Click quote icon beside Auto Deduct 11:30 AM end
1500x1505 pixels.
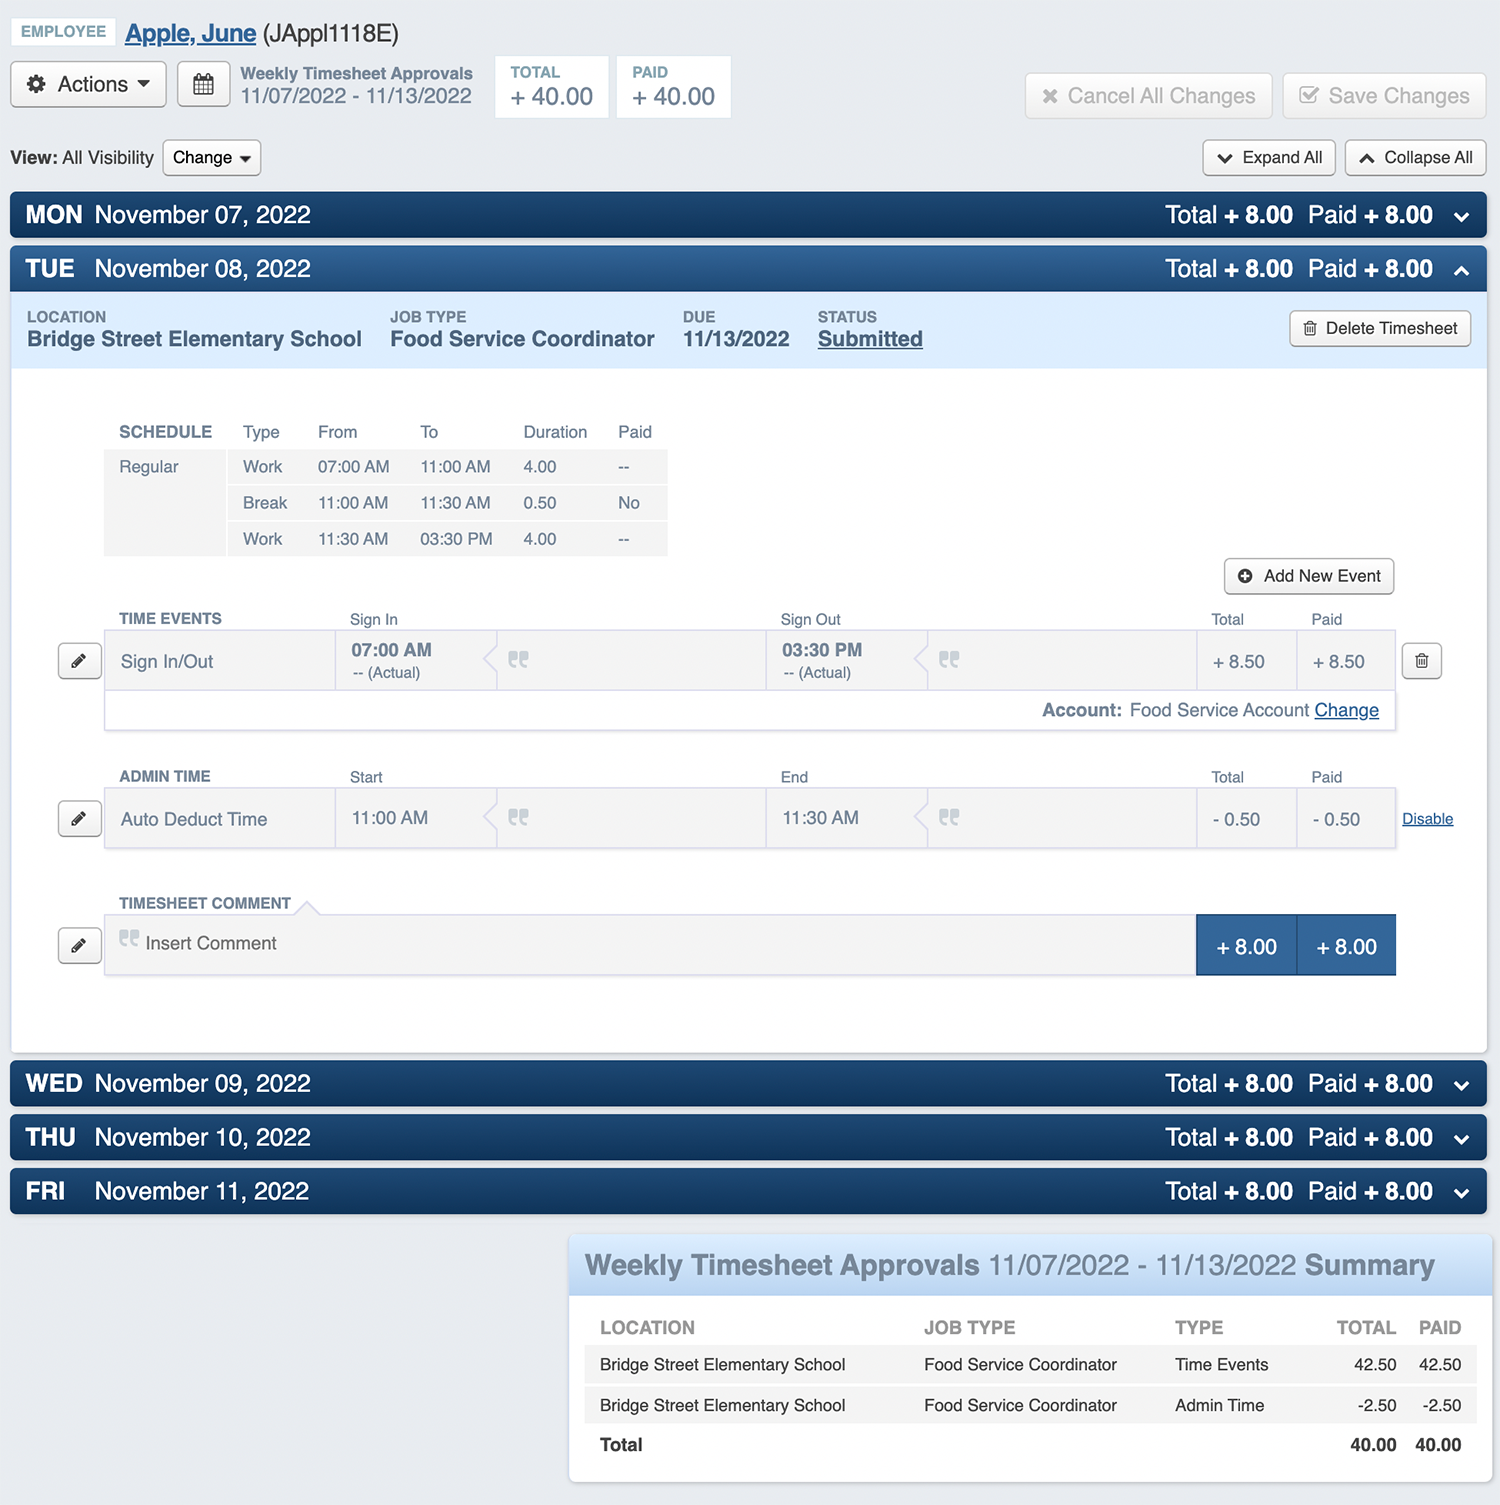949,818
